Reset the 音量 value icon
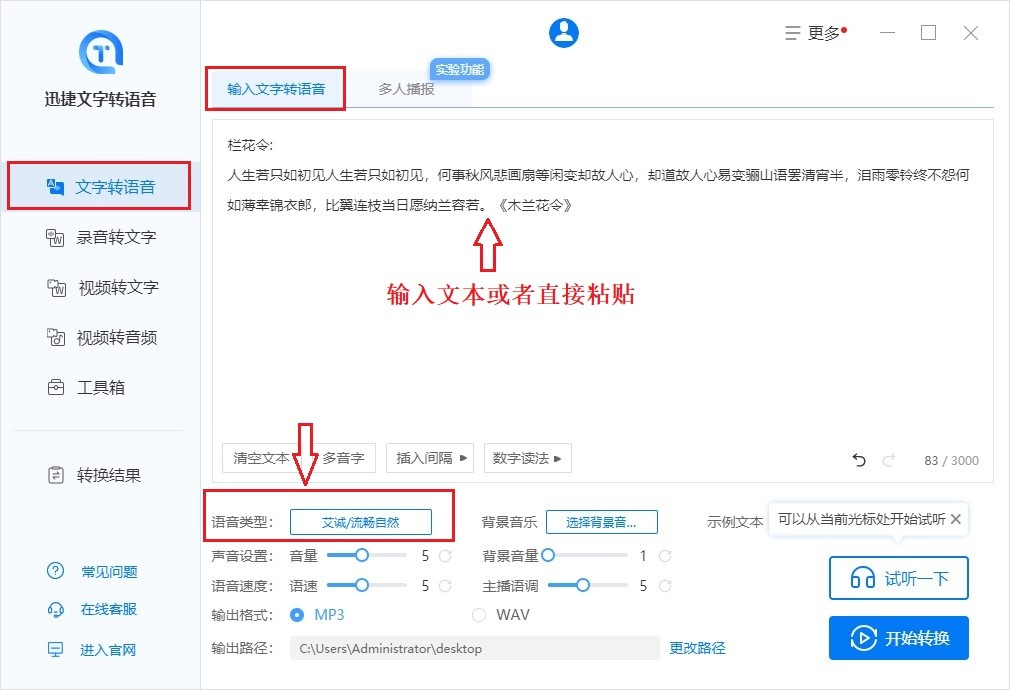The width and height of the screenshot is (1010, 690). [445, 555]
